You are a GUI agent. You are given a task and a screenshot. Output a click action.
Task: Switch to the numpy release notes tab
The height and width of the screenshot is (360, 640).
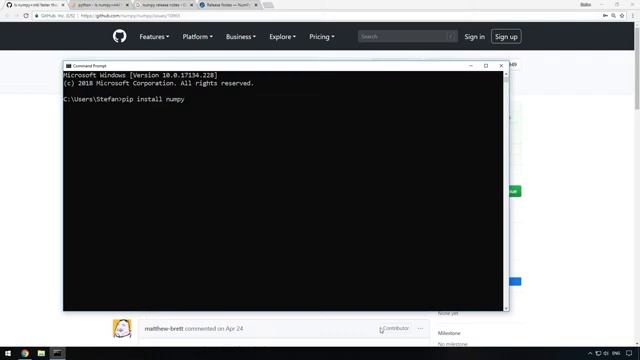point(164,5)
